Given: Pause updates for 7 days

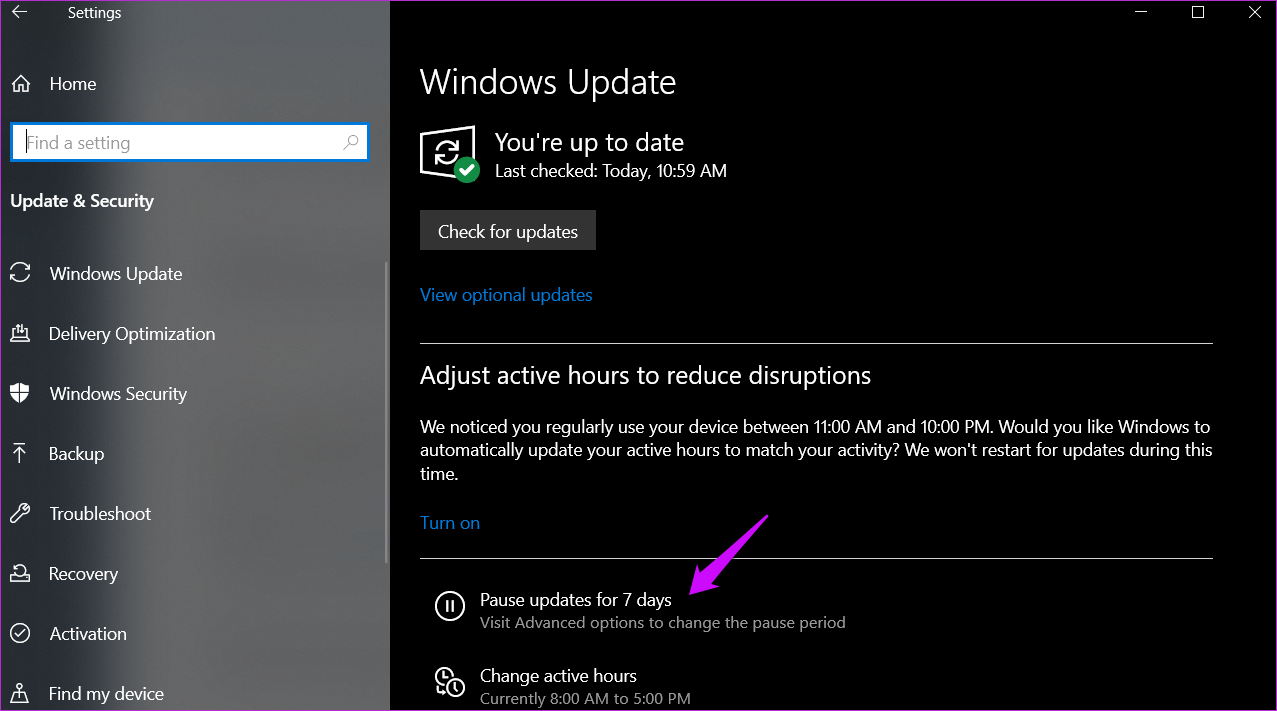Looking at the screenshot, I should coord(575,599).
